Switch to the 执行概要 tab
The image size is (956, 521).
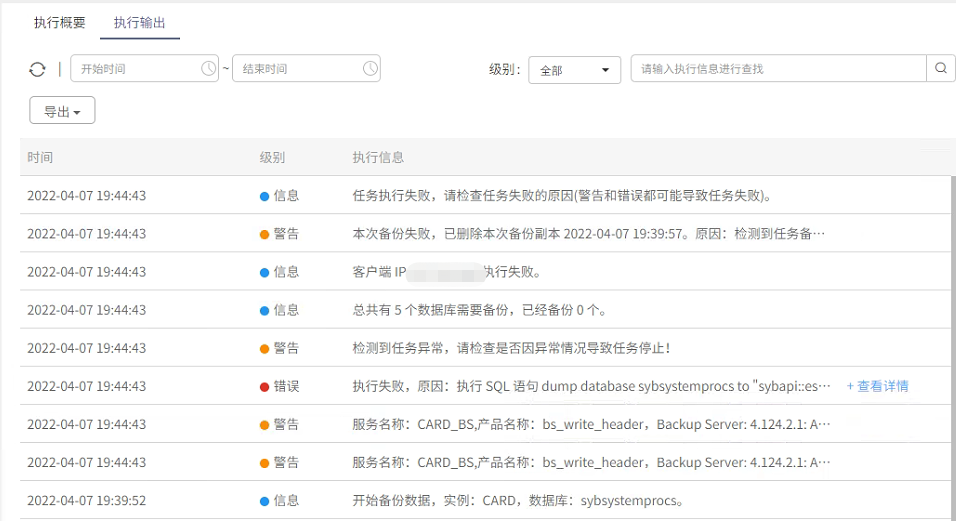[x=60, y=23]
